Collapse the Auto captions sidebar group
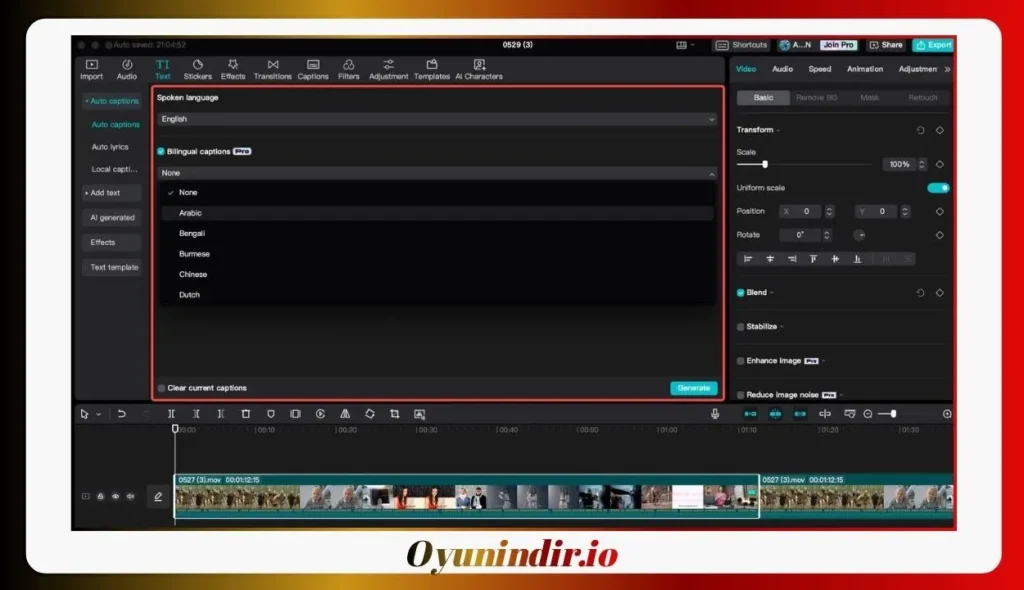 click(x=112, y=101)
